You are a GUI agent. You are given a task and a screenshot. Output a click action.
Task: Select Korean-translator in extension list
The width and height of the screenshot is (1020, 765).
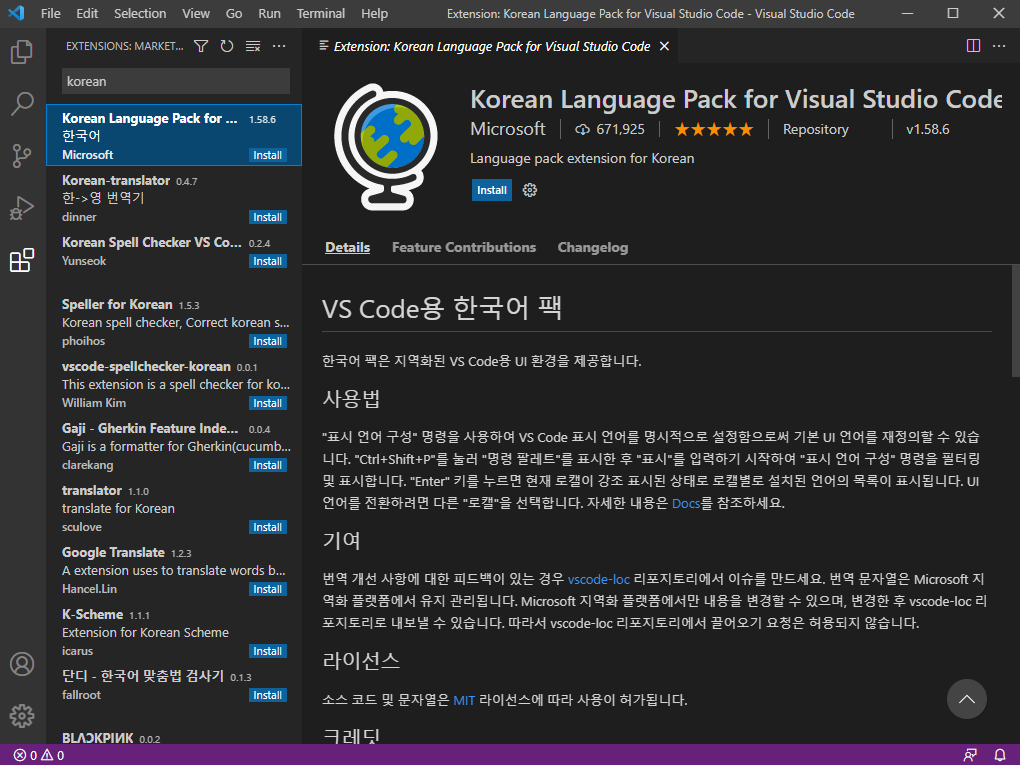[174, 198]
